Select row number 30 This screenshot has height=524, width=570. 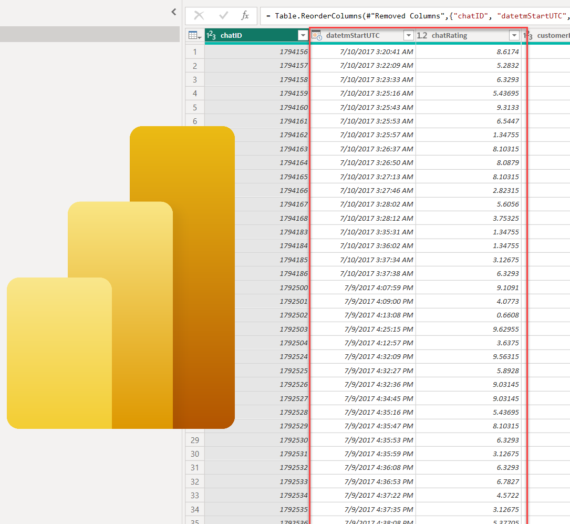click(195, 454)
